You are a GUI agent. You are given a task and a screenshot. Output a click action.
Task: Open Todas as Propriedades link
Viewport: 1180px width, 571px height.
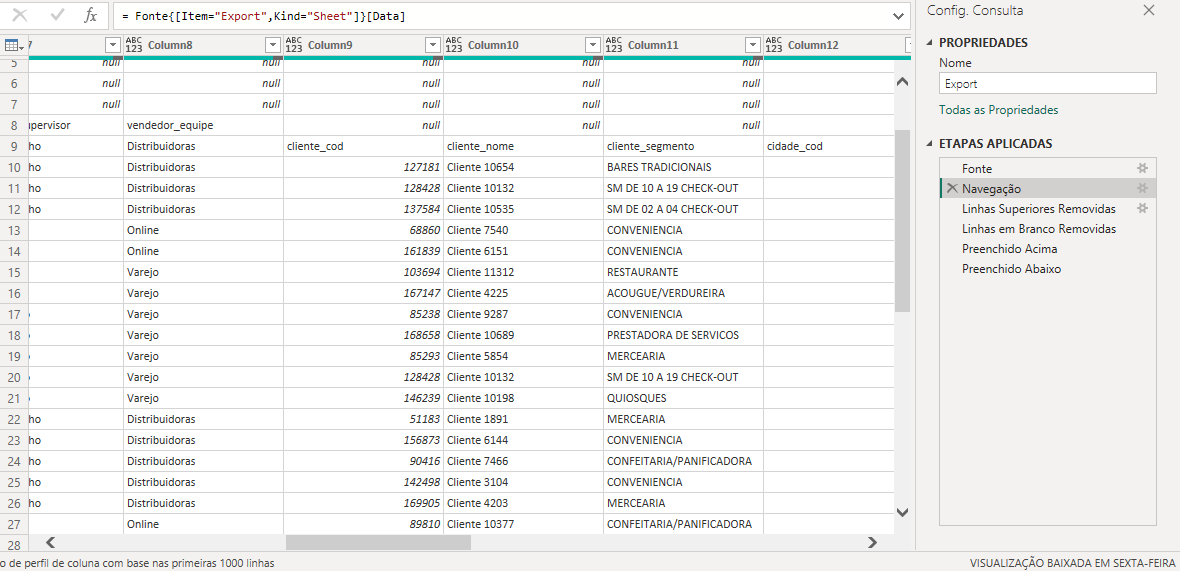pos(998,110)
